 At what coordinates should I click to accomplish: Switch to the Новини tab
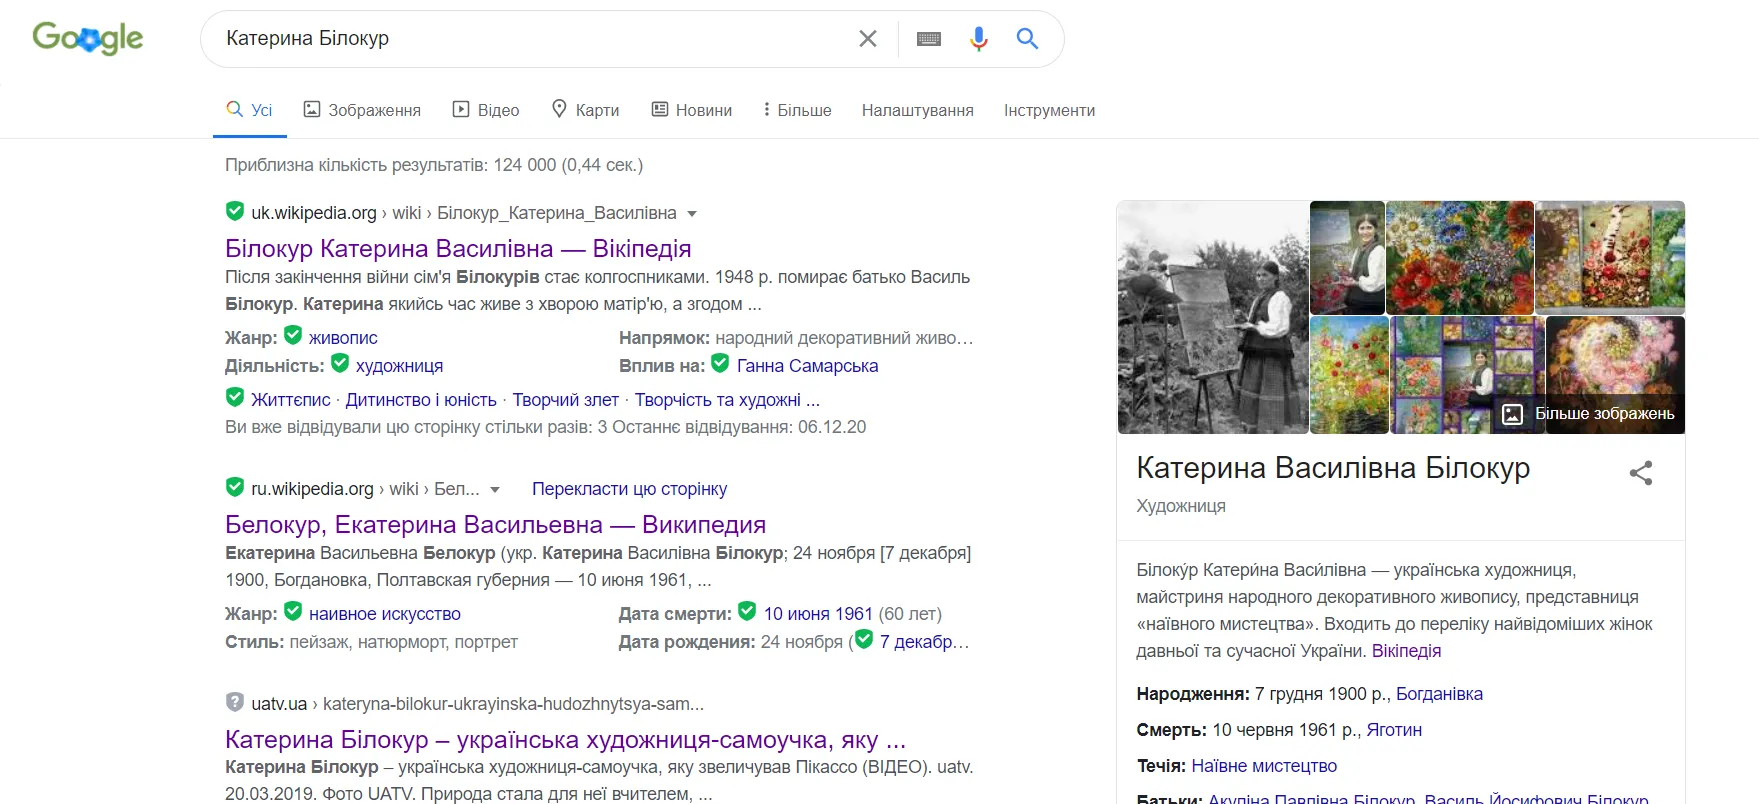[692, 110]
